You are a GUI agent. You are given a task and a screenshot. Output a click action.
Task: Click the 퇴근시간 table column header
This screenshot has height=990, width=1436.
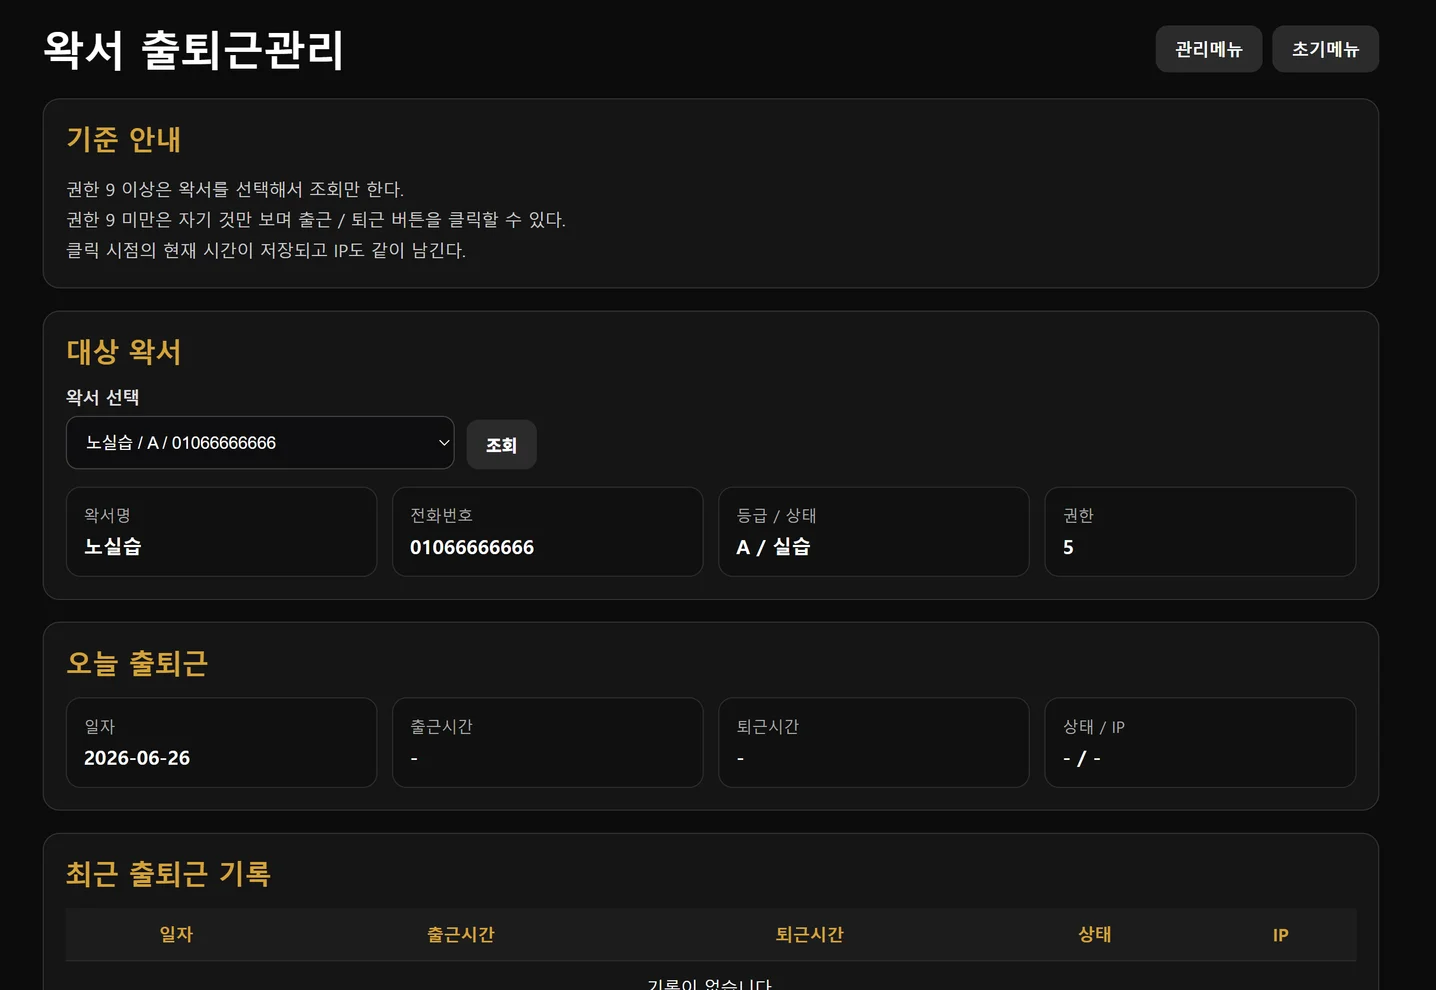[x=810, y=935]
